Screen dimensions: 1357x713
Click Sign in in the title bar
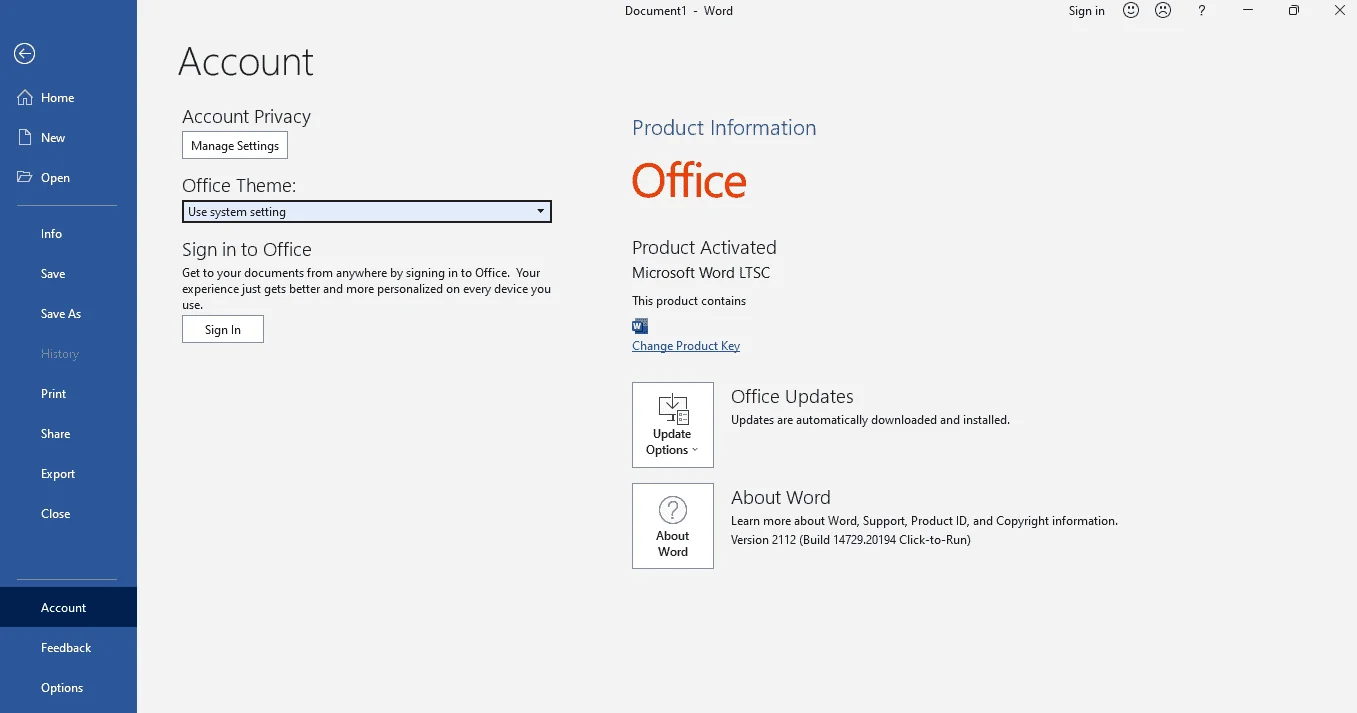pos(1086,11)
